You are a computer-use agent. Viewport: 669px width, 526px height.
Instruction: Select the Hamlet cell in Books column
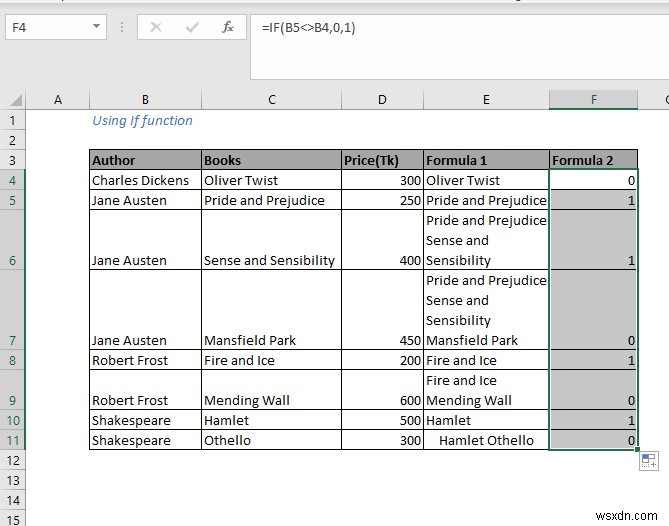[x=271, y=421]
